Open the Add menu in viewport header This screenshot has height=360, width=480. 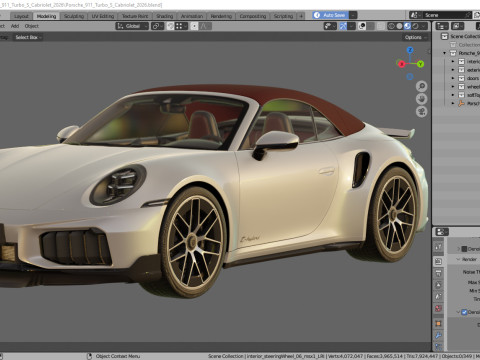pyautogui.click(x=15, y=26)
